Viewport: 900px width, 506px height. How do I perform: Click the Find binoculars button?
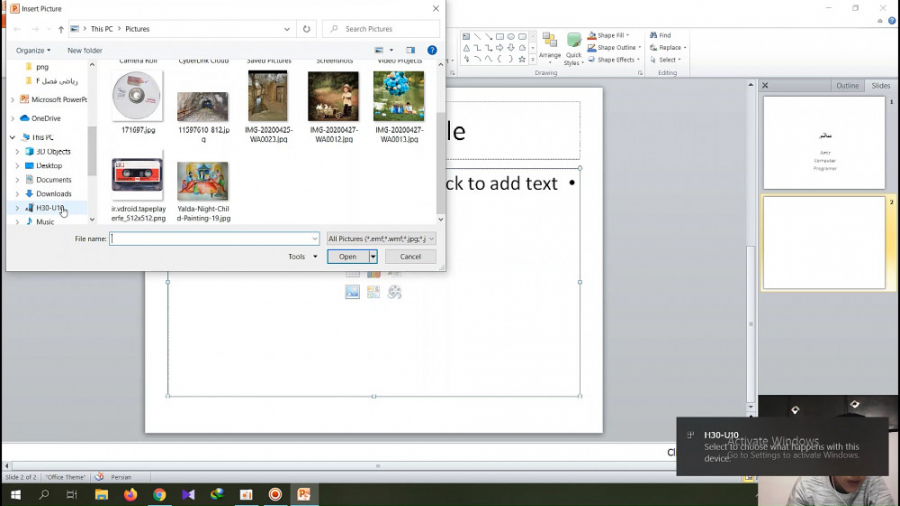(660, 35)
